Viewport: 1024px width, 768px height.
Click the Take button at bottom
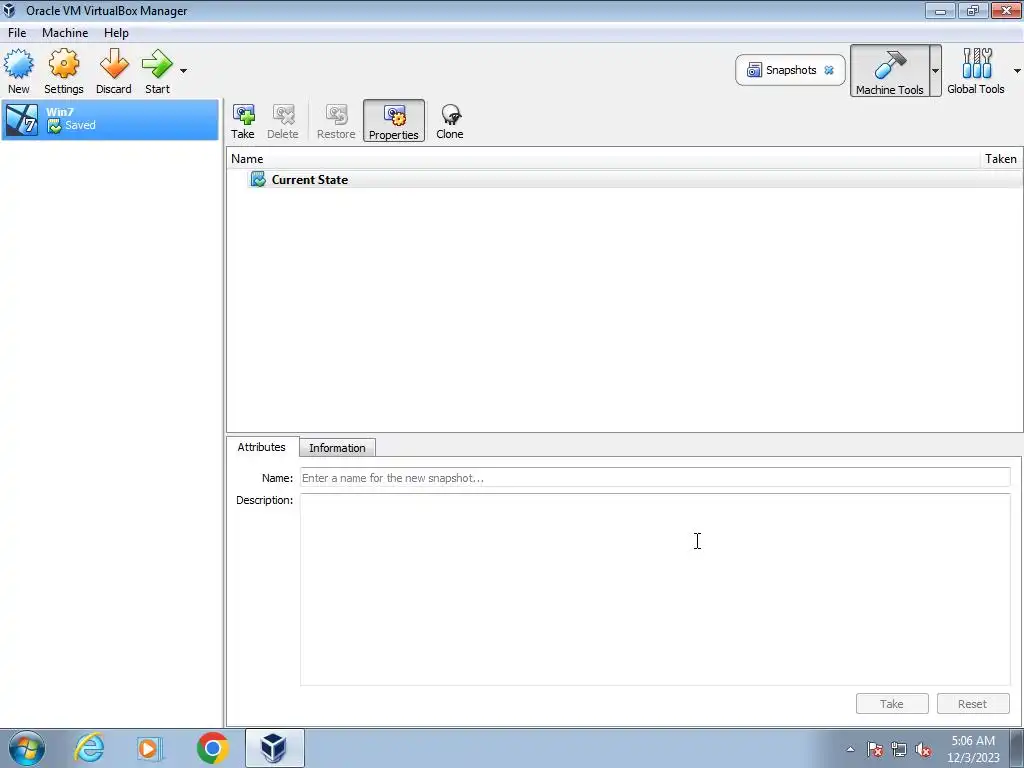891,704
